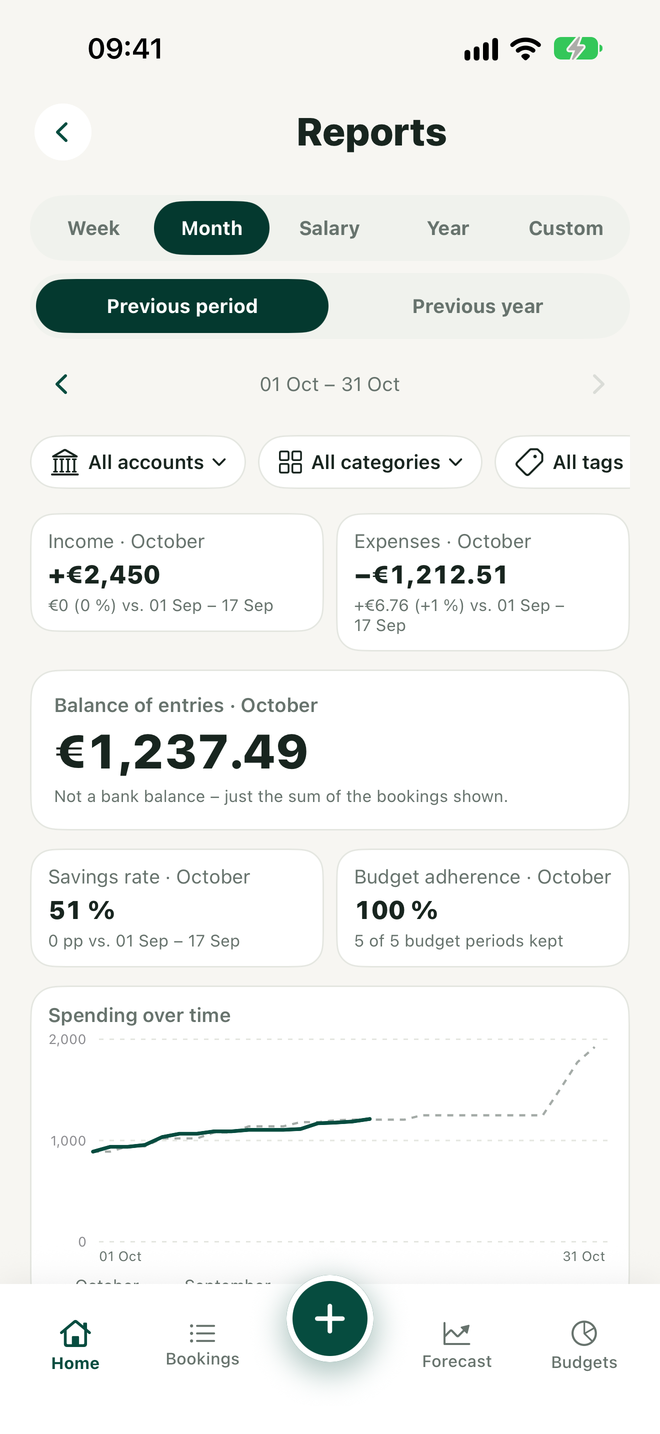The height and width of the screenshot is (1434, 660).
Task: Open the Bookings list icon
Action: point(202,1332)
